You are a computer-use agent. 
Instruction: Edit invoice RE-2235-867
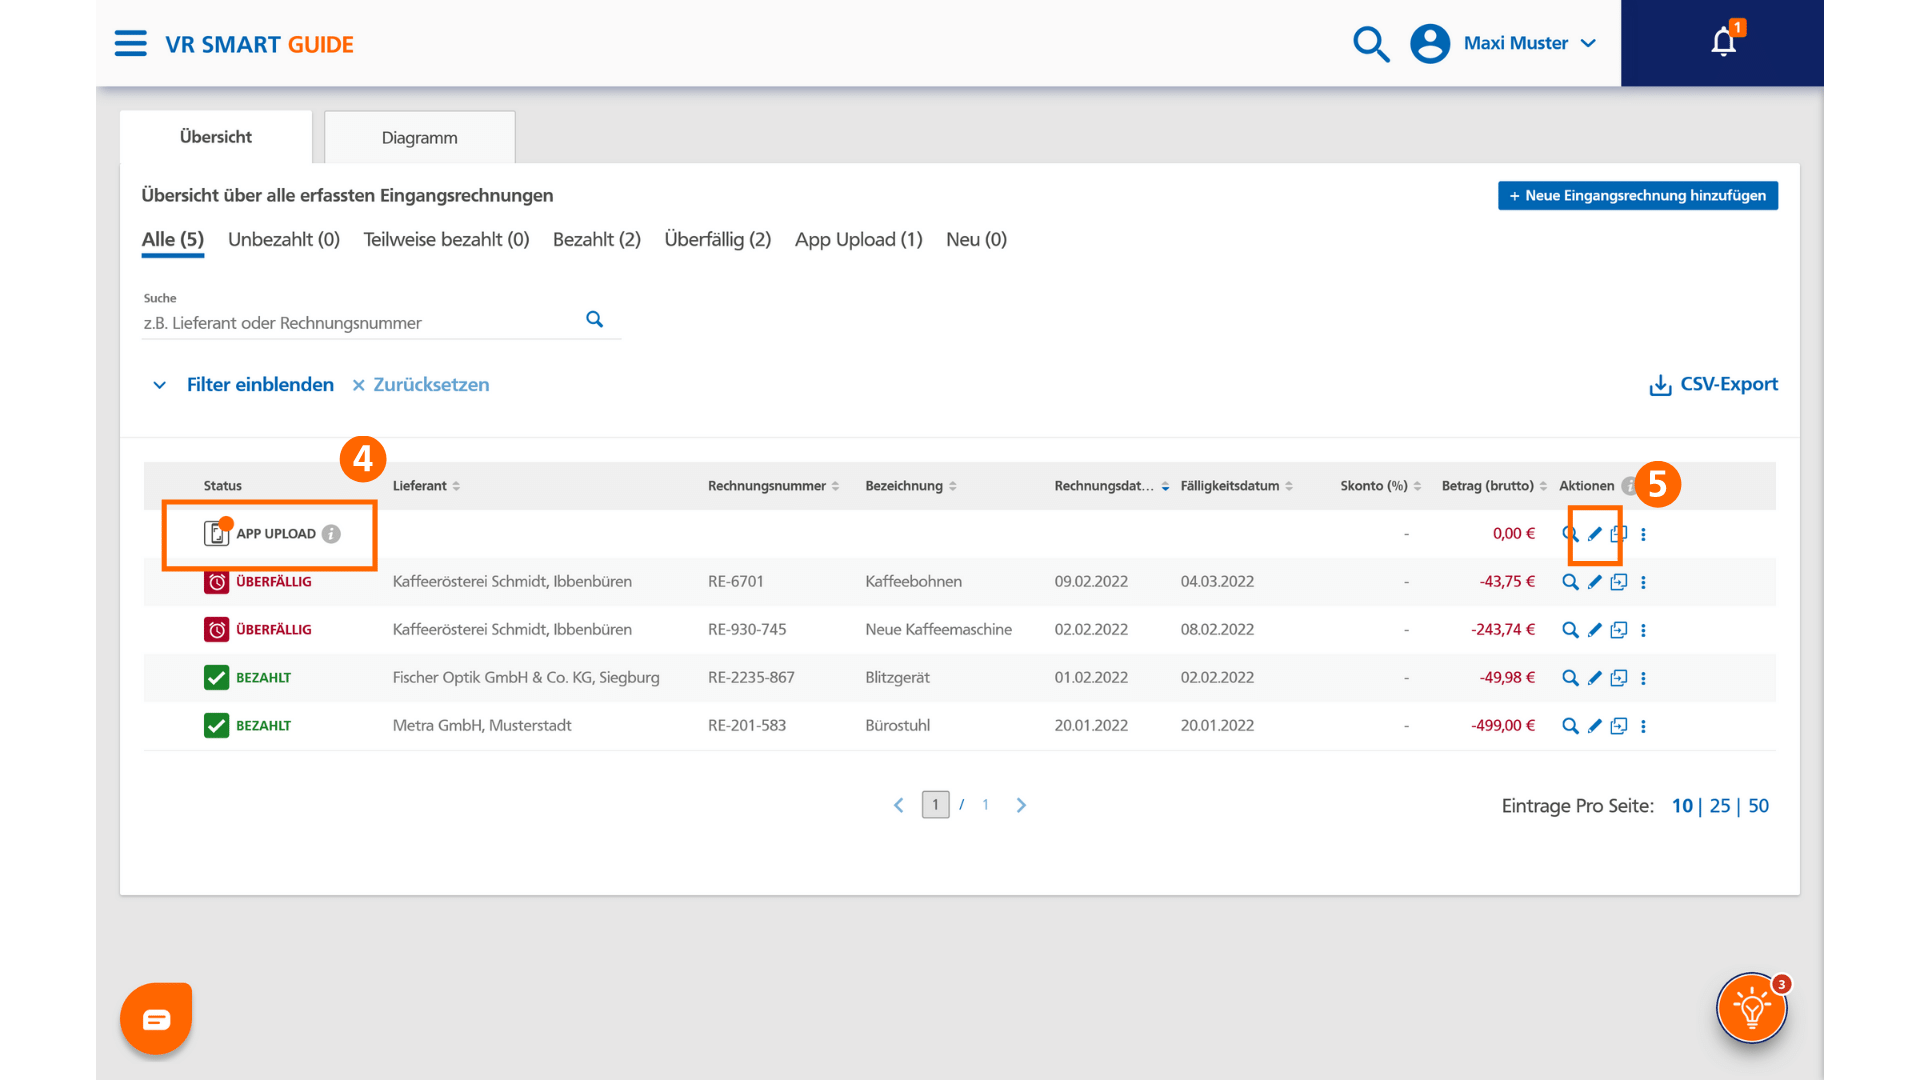click(1595, 678)
